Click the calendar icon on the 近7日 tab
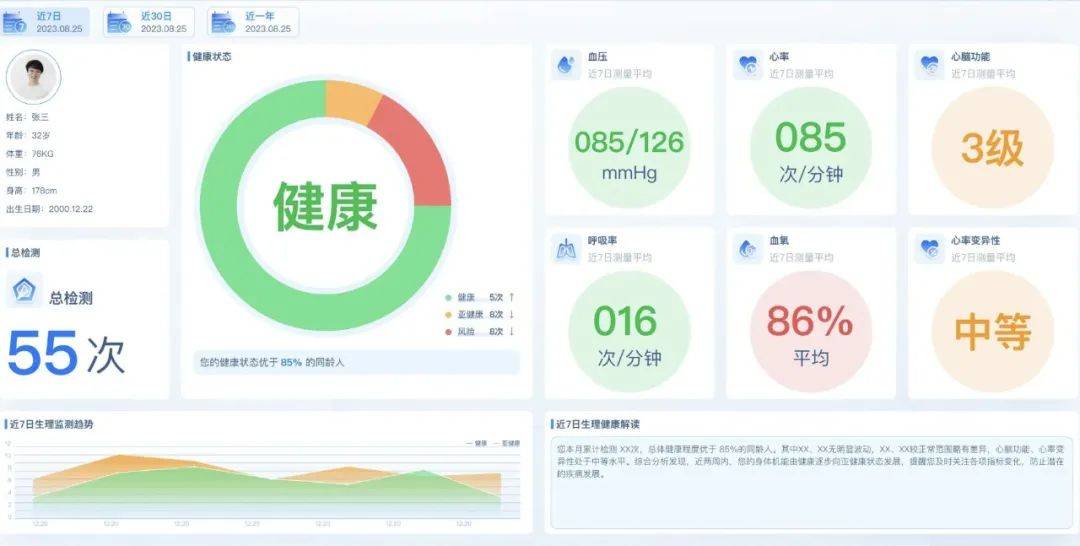Screen dimensions: 1080x546 (14, 23)
